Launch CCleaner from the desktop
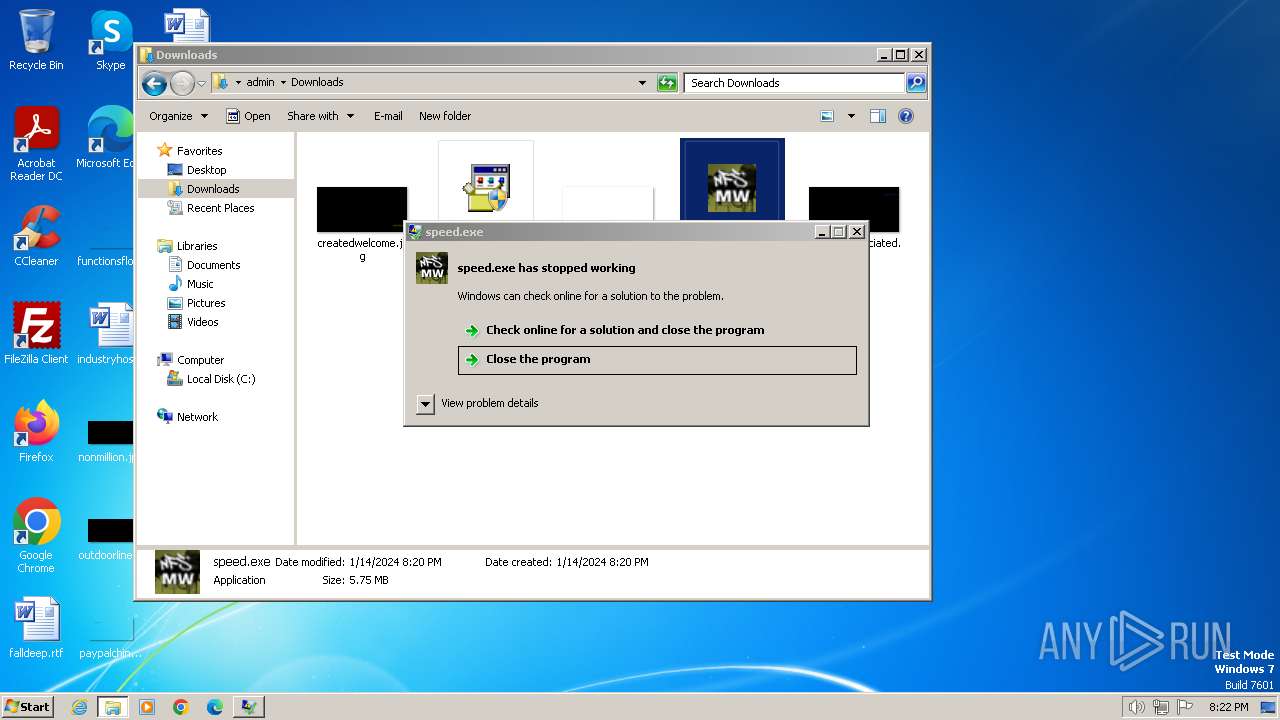 (x=36, y=236)
